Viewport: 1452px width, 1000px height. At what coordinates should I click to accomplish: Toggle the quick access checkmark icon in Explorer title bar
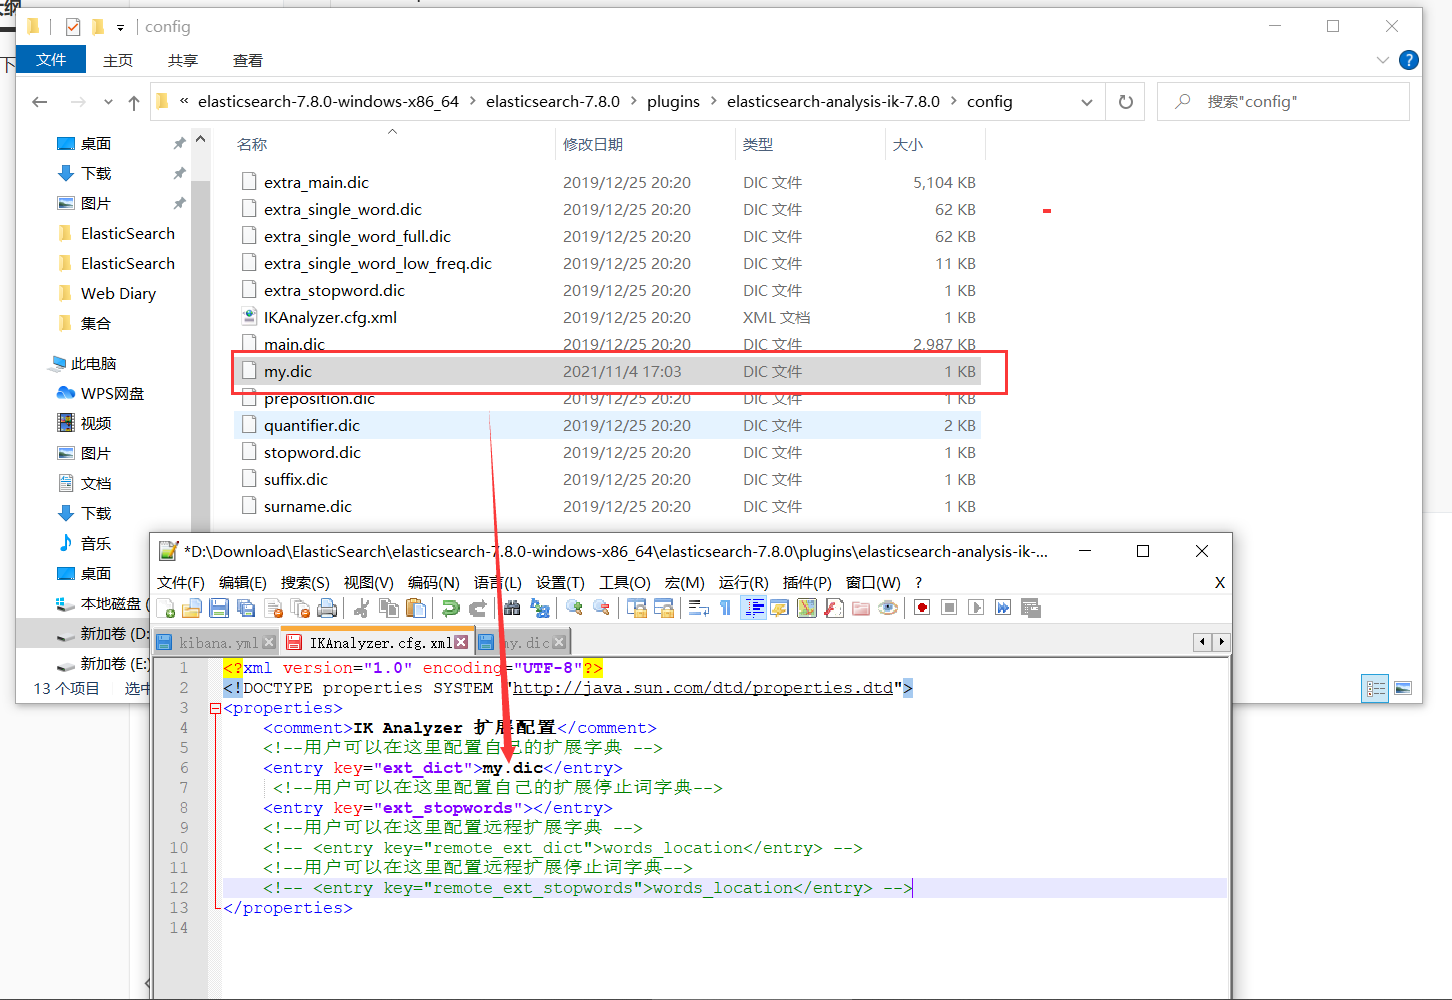[x=73, y=27]
